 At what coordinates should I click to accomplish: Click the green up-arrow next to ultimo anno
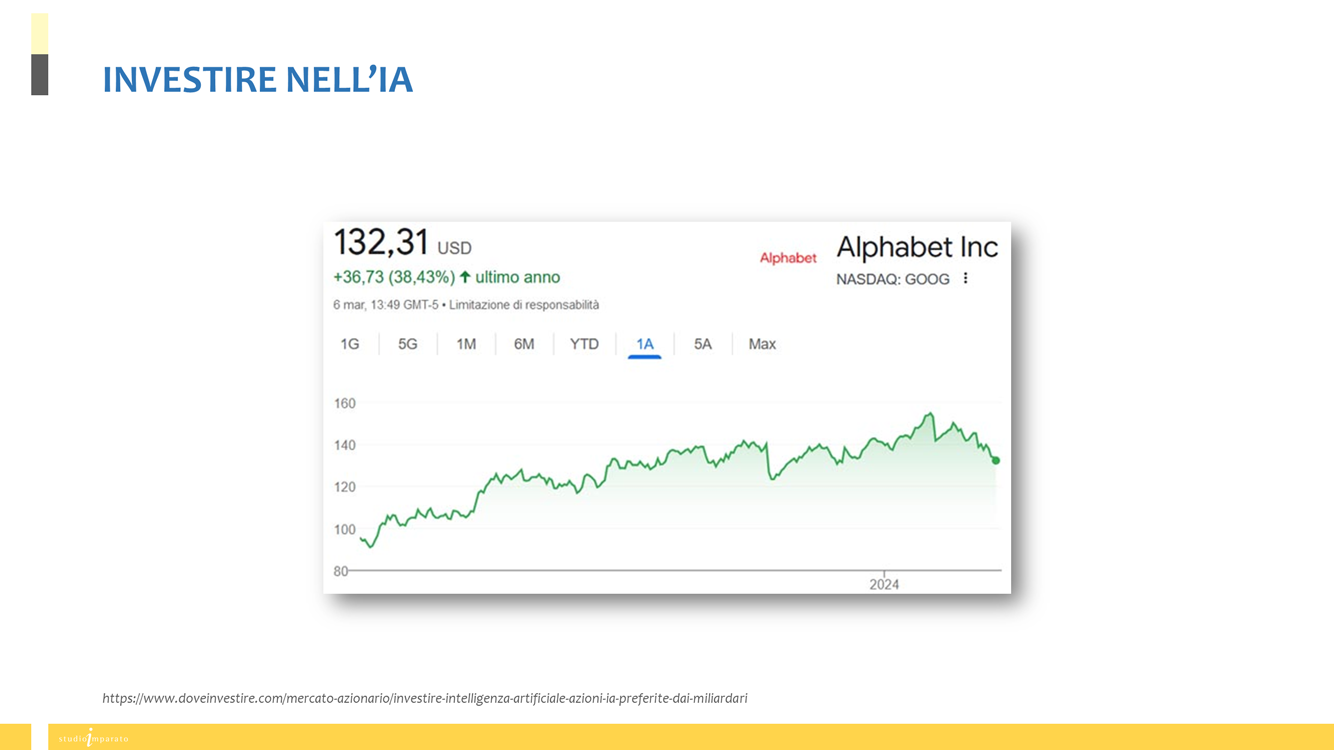[465, 277]
